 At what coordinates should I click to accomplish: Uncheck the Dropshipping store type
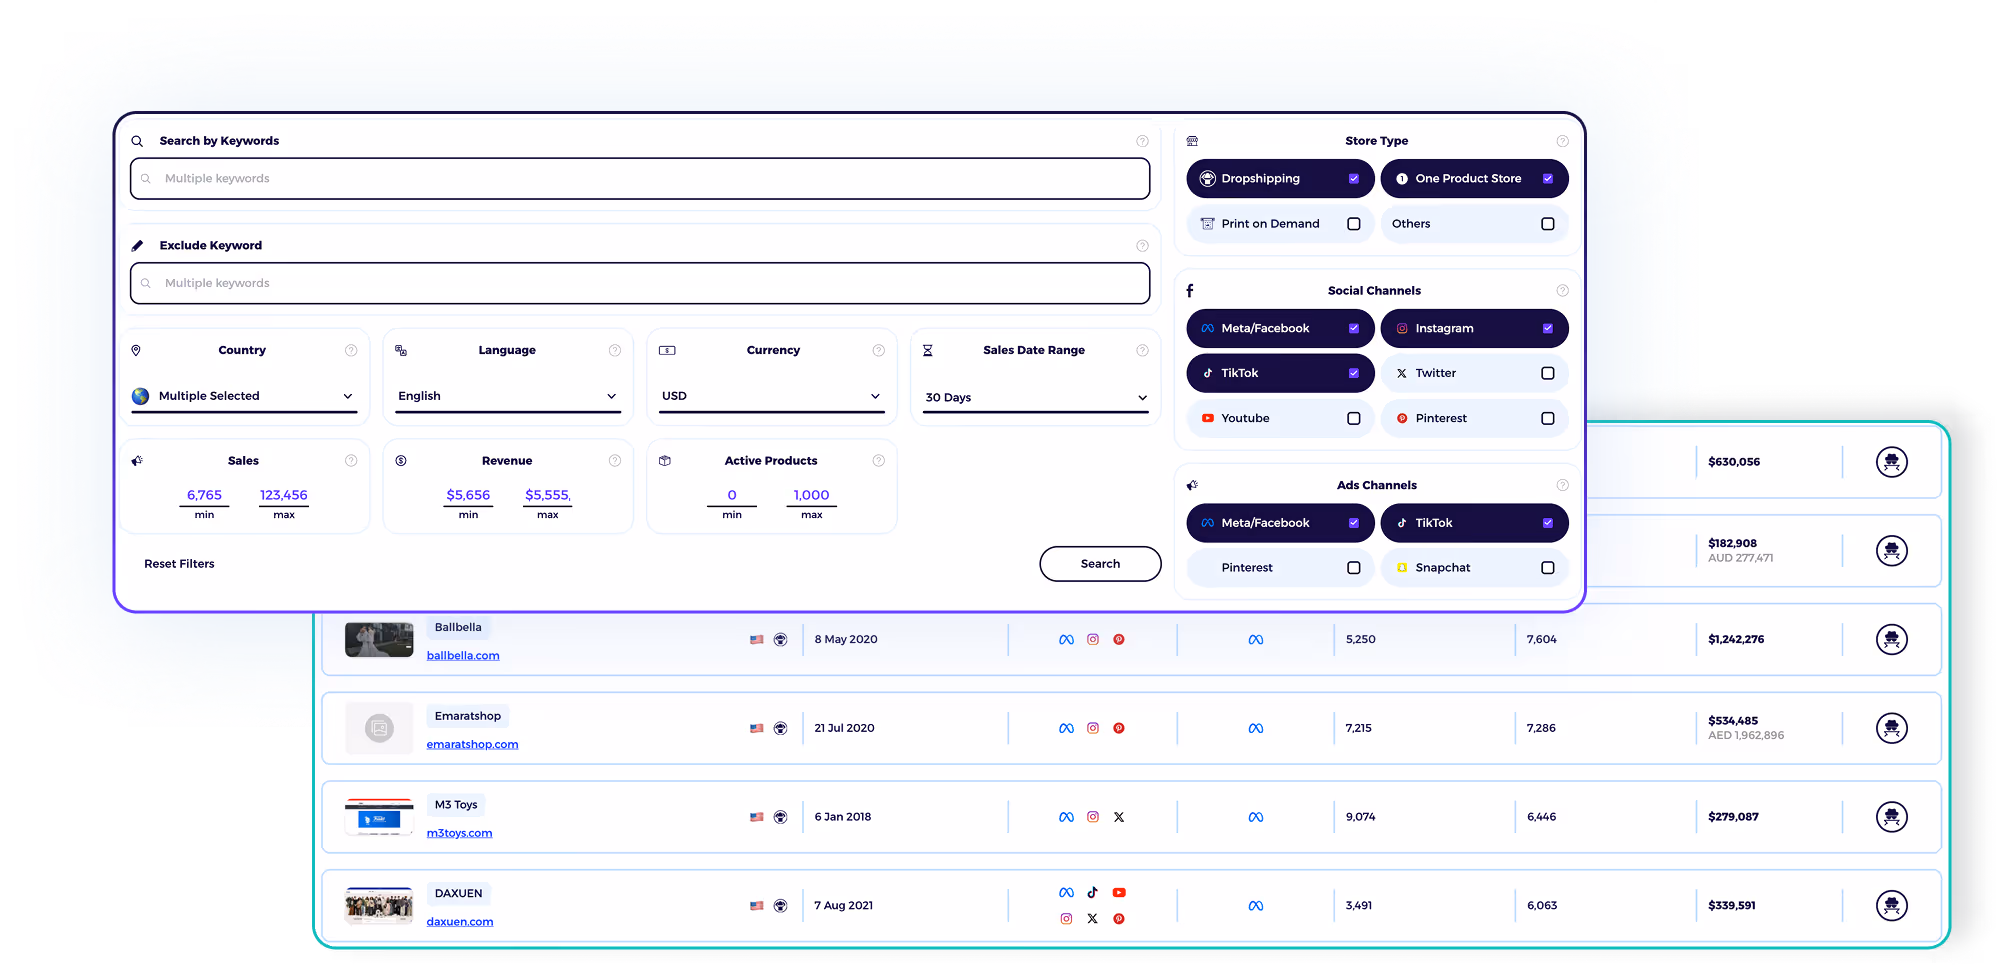pyautogui.click(x=1354, y=179)
